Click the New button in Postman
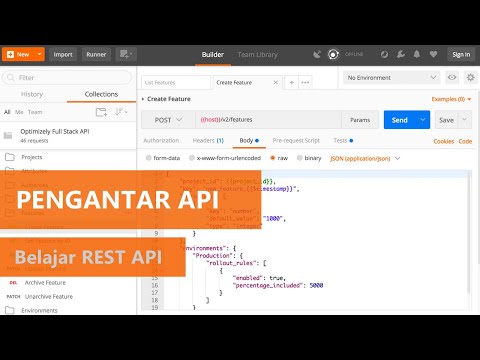Image resolution: width=480 pixels, height=360 pixels. click(x=18, y=54)
